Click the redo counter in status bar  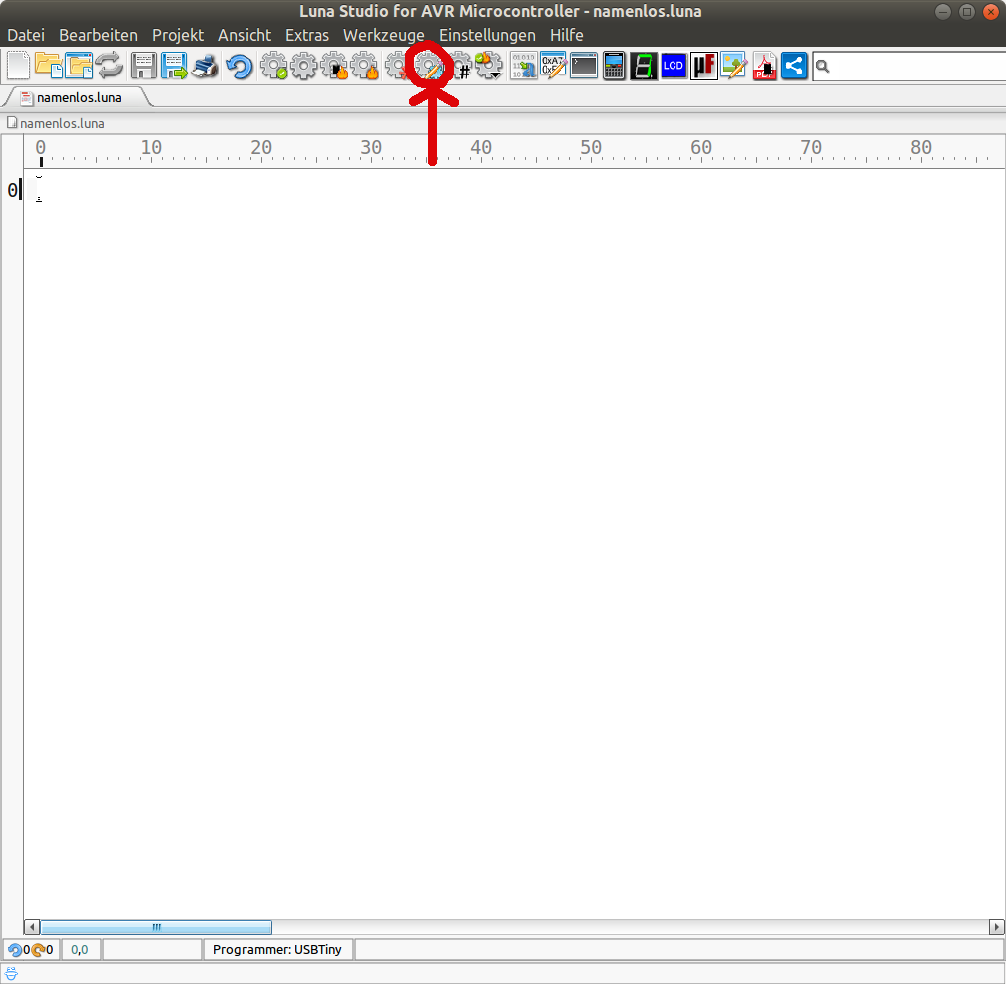pos(42,950)
